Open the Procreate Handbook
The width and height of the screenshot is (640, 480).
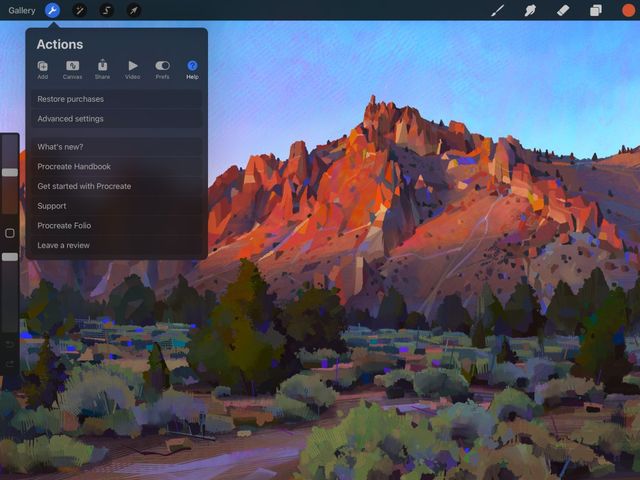coord(117,167)
